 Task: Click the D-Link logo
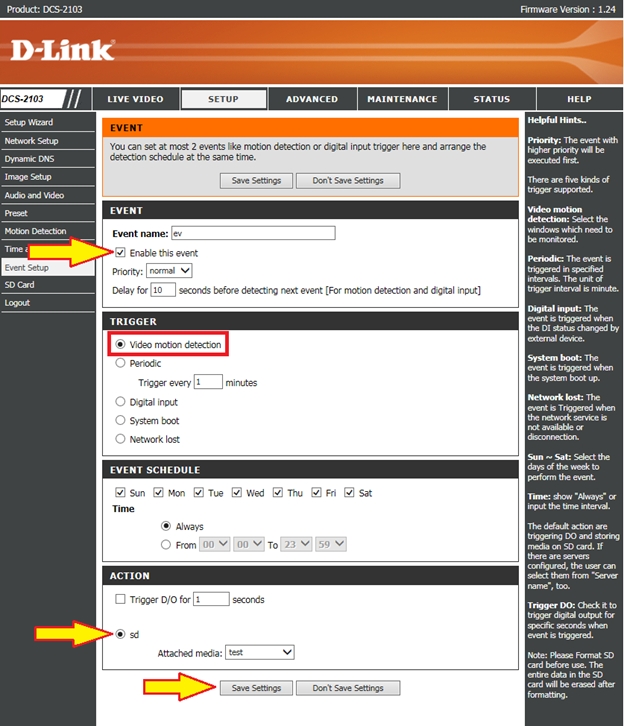click(64, 49)
